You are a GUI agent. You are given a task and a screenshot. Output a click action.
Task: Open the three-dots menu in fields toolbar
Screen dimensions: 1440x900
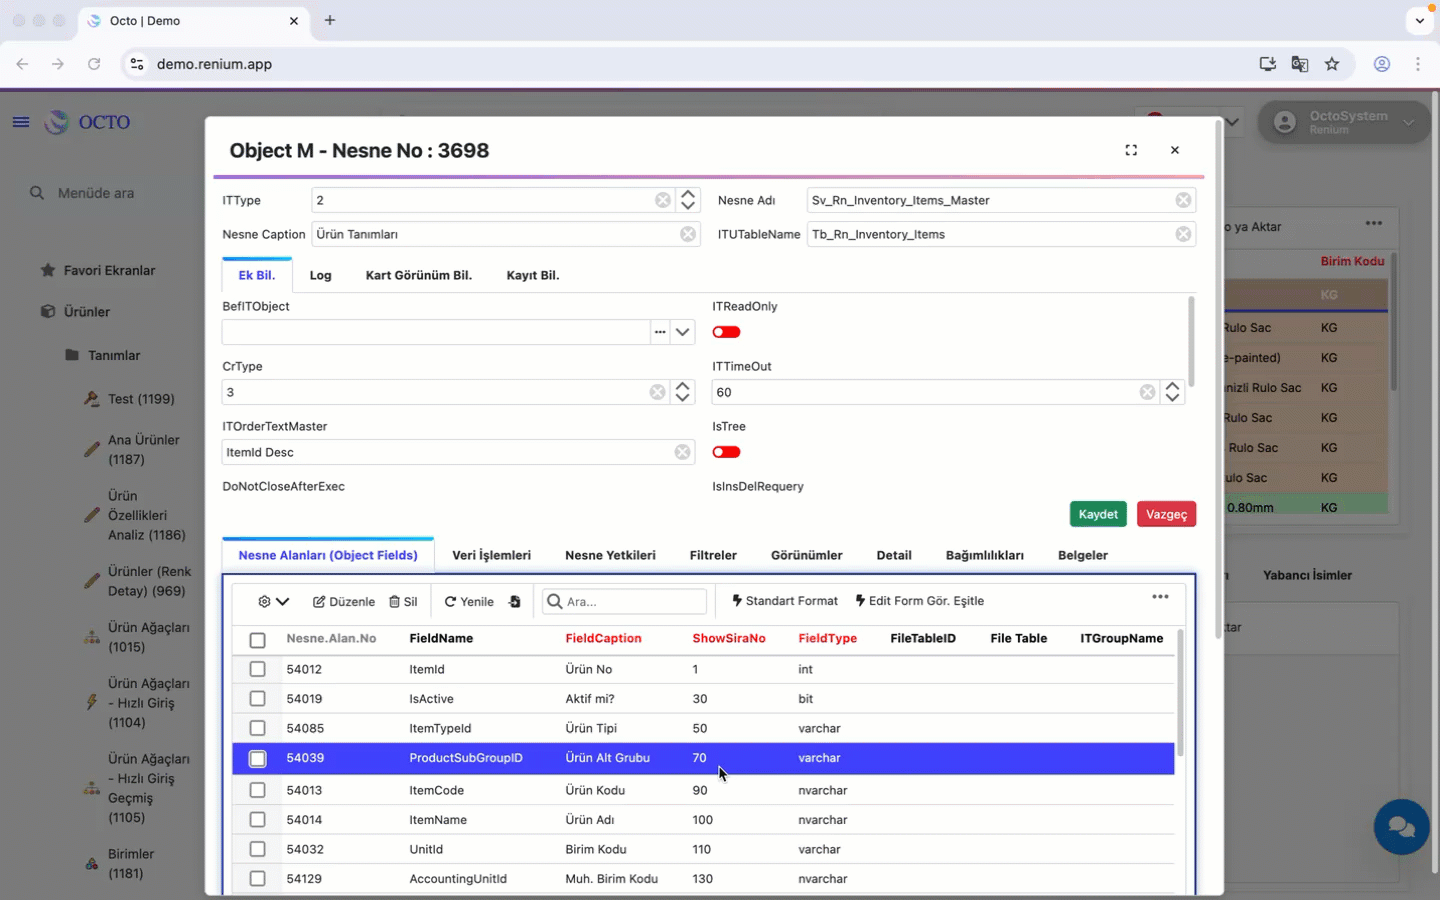click(1160, 597)
